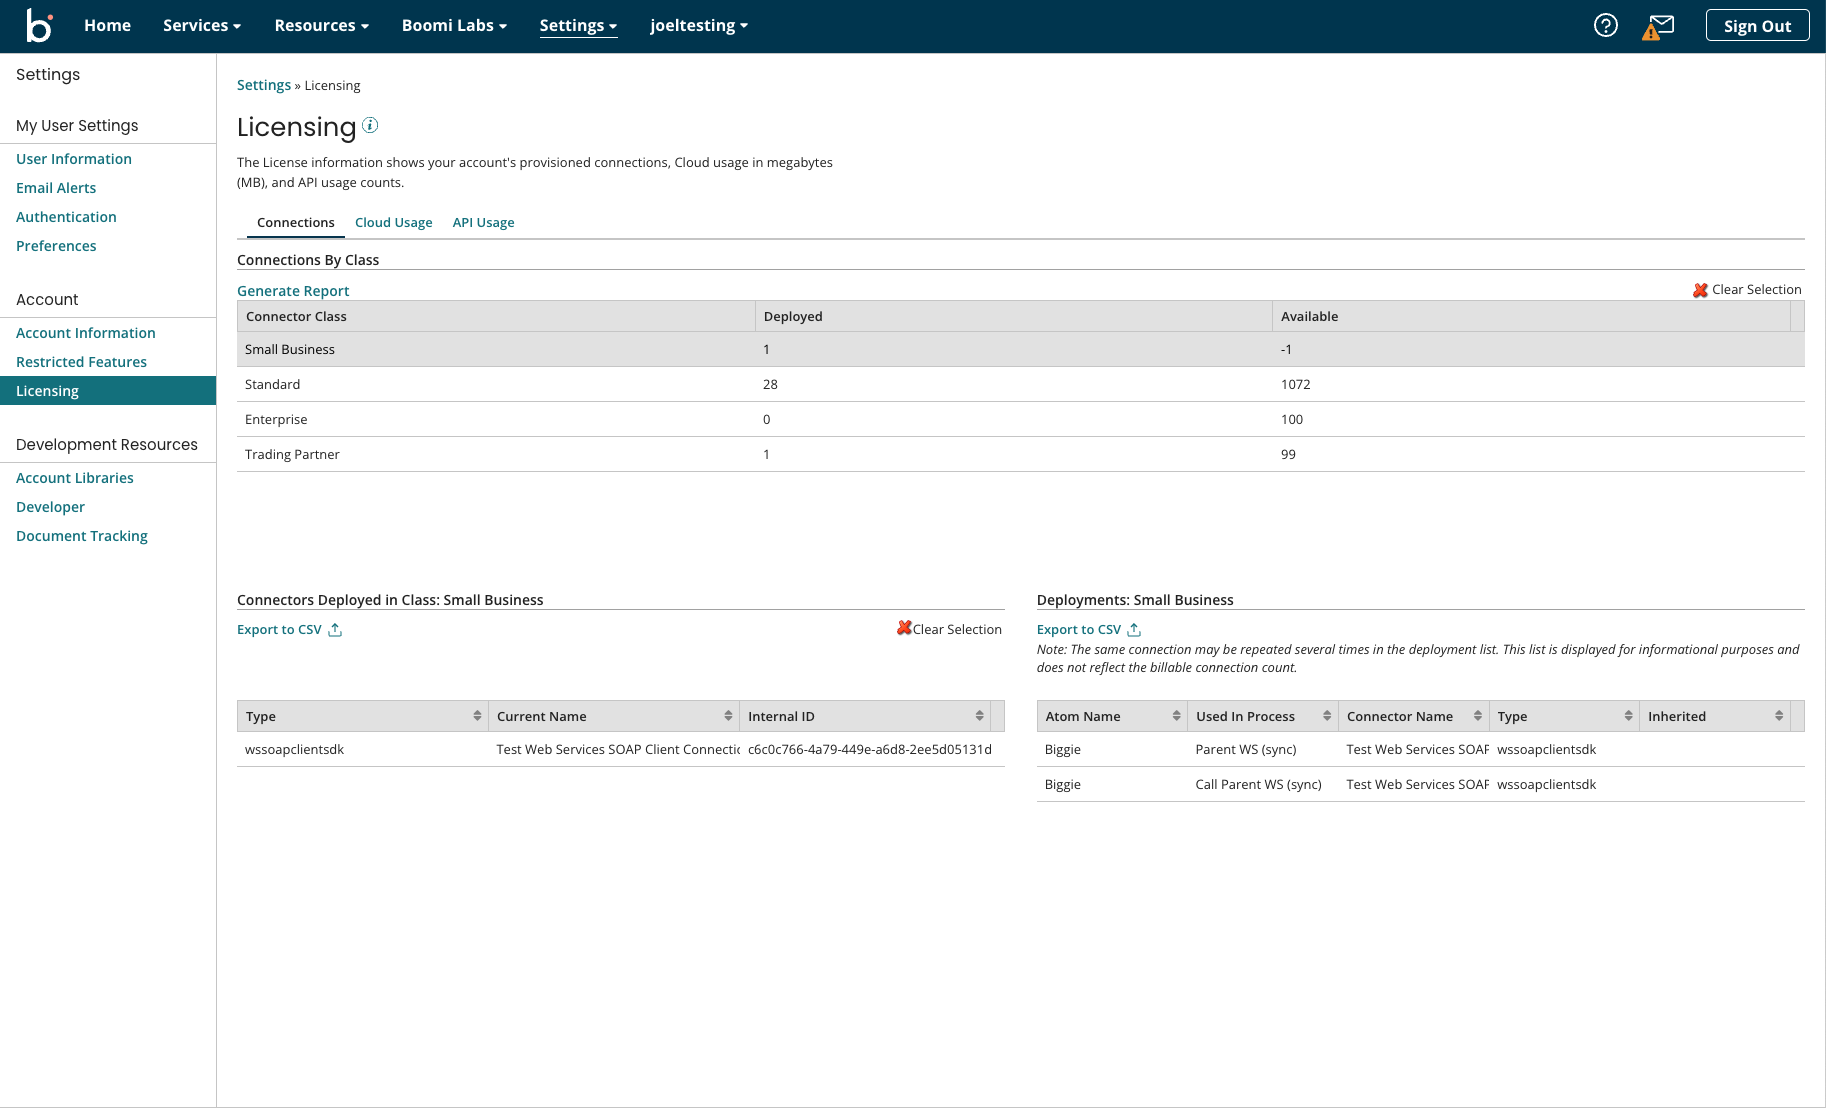
Task: Click the red X beside Connectors Deployed Clear Selection
Action: 904,628
